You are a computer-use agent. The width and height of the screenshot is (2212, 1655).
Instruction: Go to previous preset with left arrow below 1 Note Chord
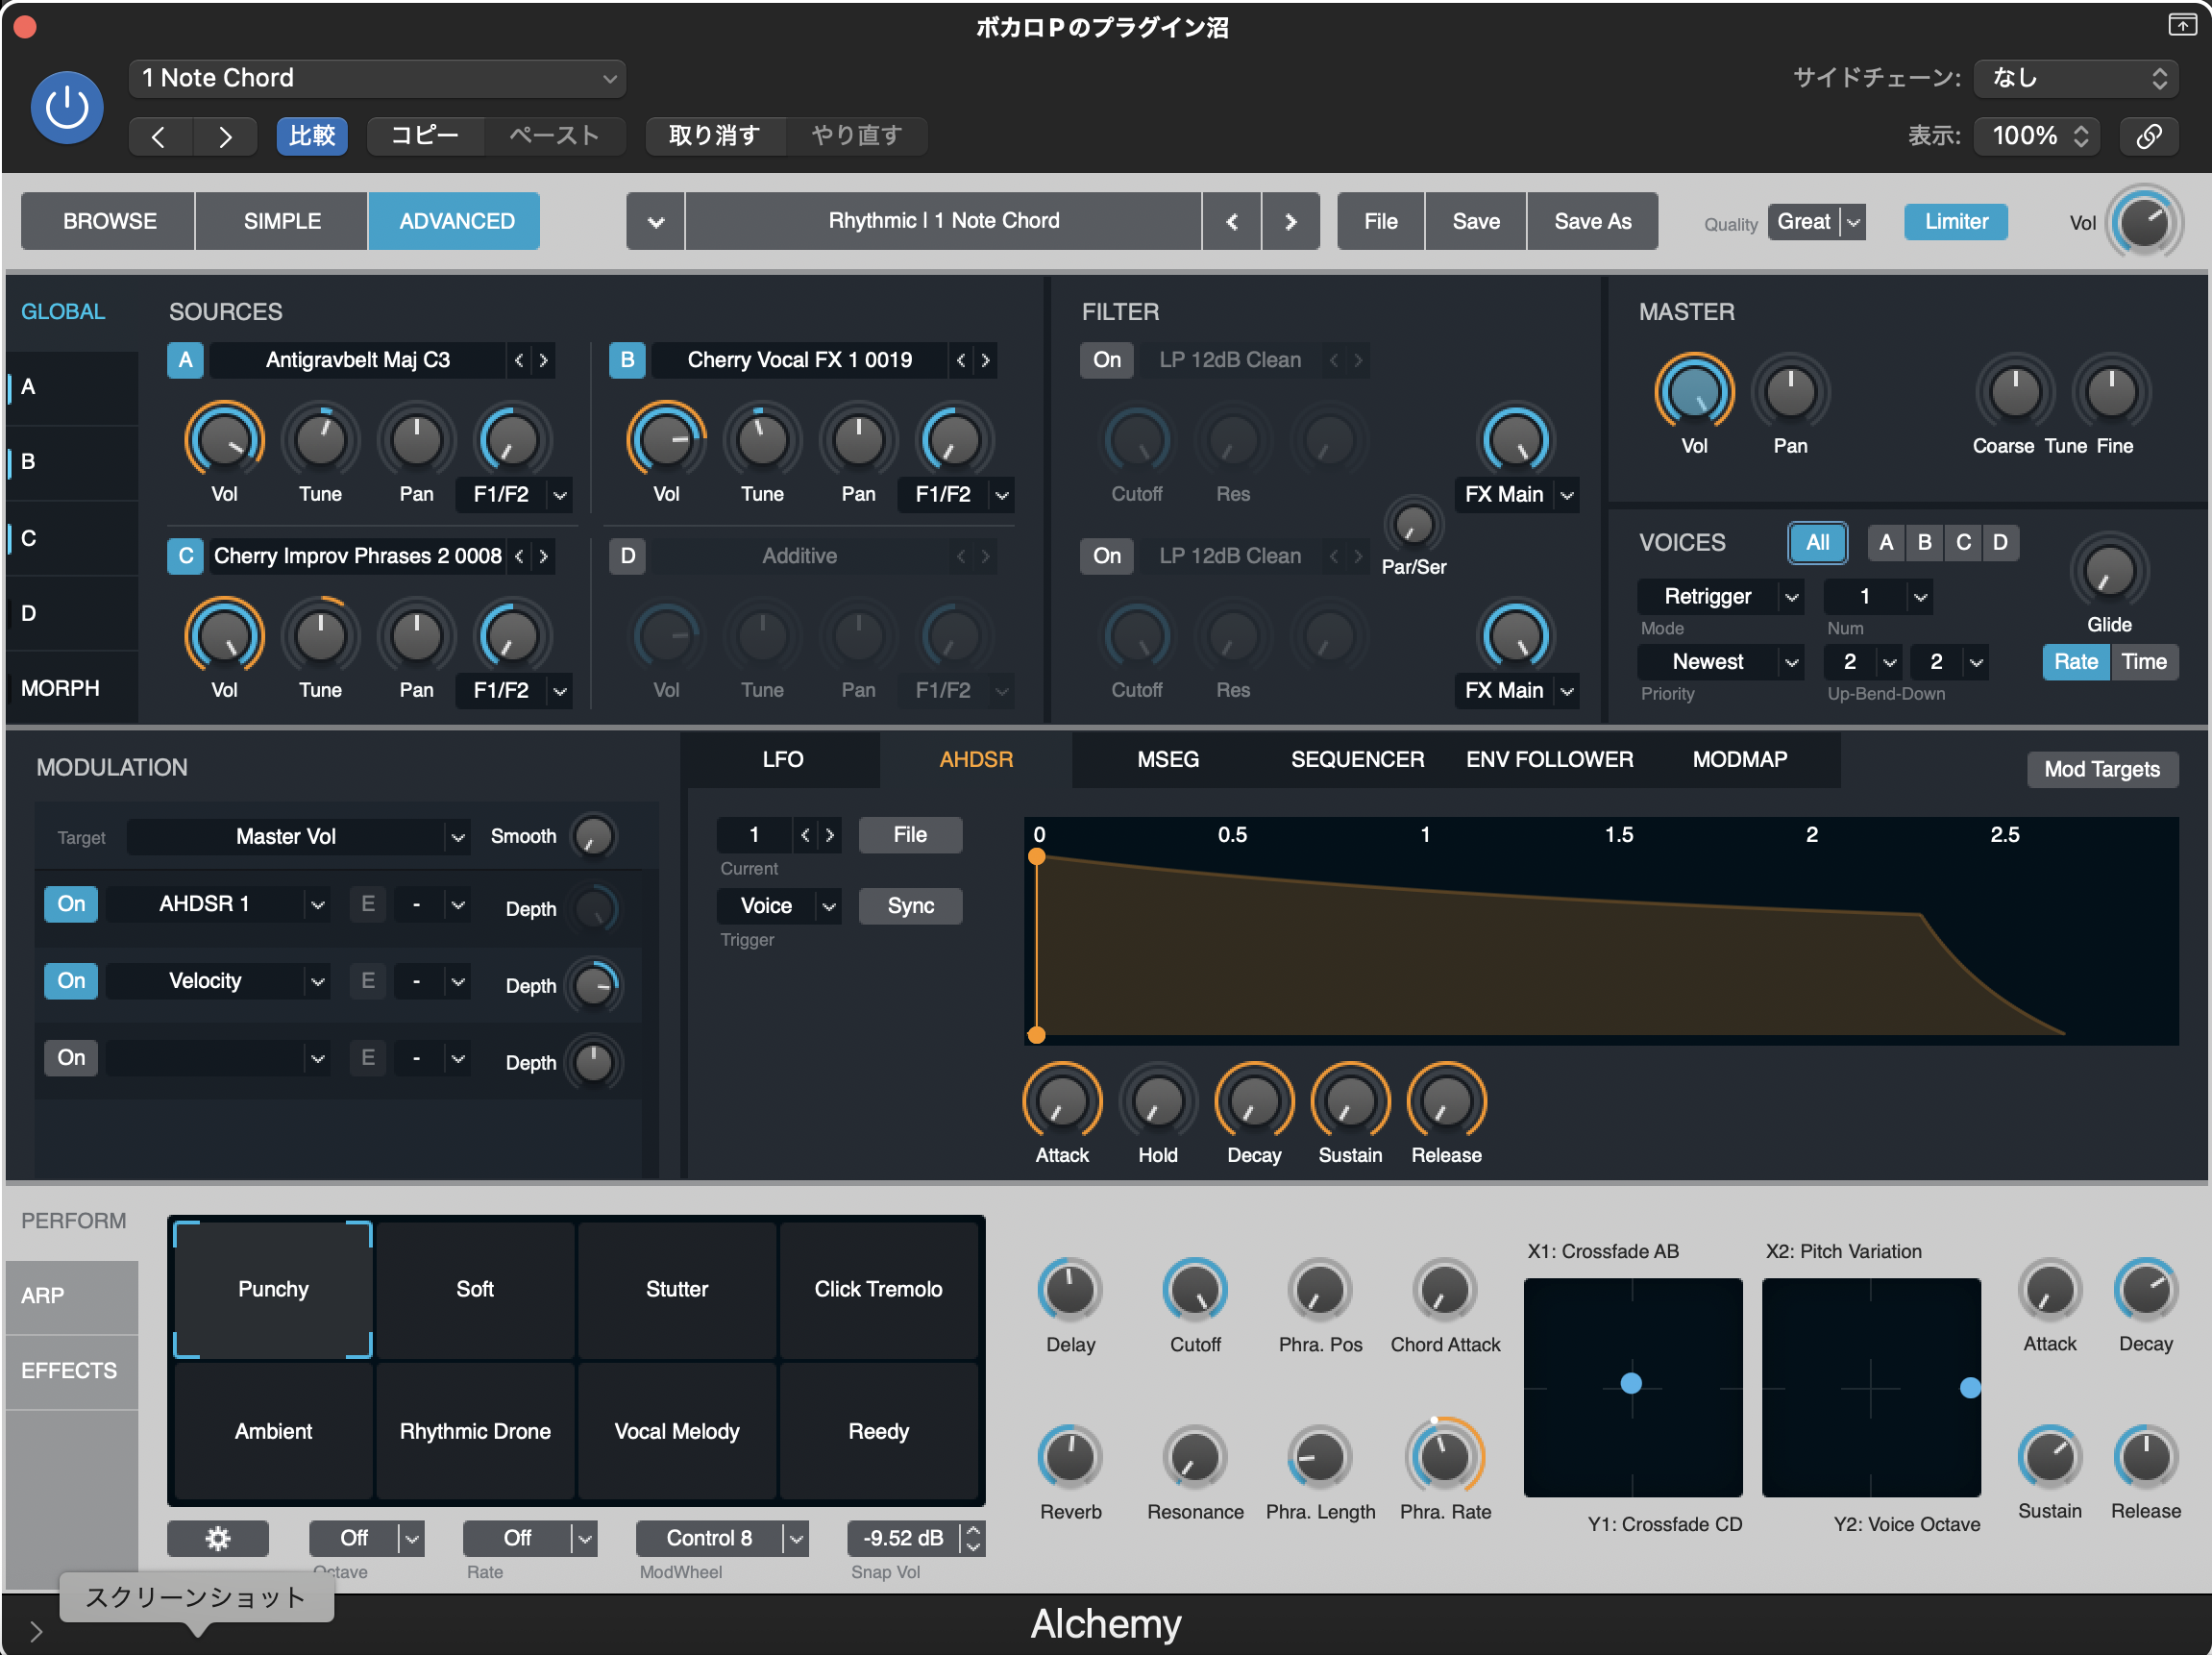159,136
